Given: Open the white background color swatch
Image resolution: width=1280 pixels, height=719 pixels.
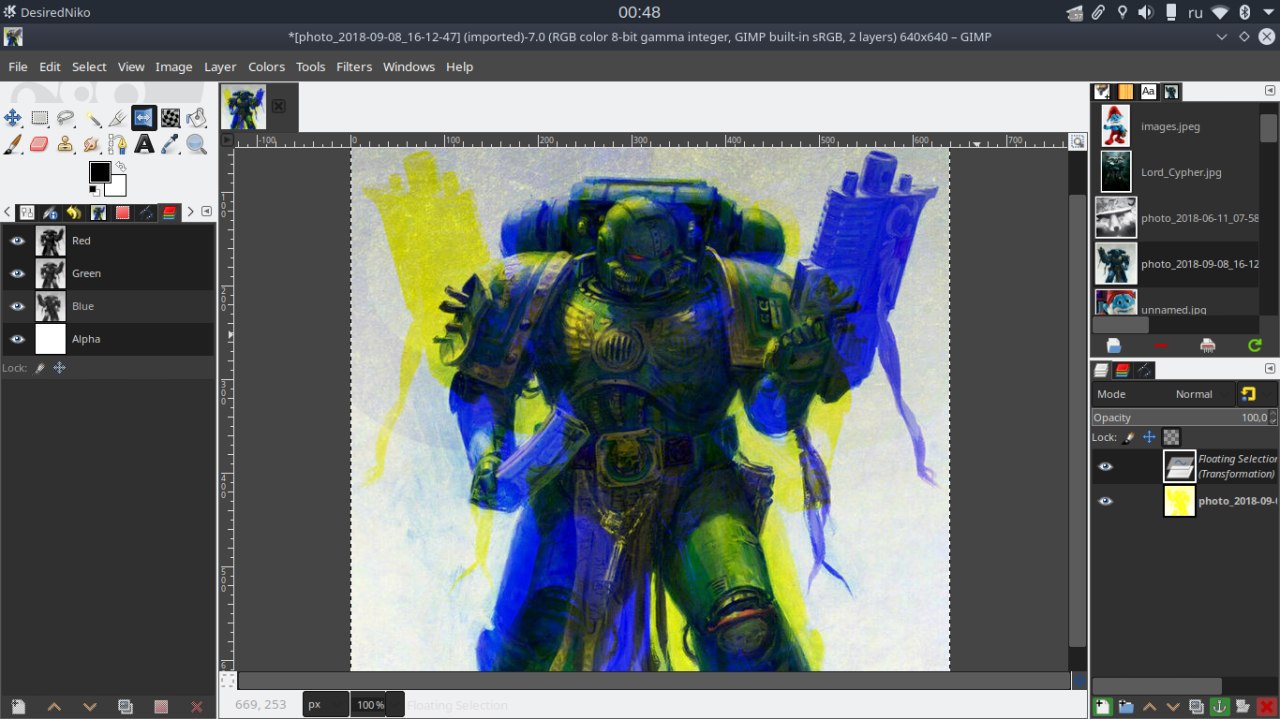Looking at the screenshot, I should (x=119, y=189).
